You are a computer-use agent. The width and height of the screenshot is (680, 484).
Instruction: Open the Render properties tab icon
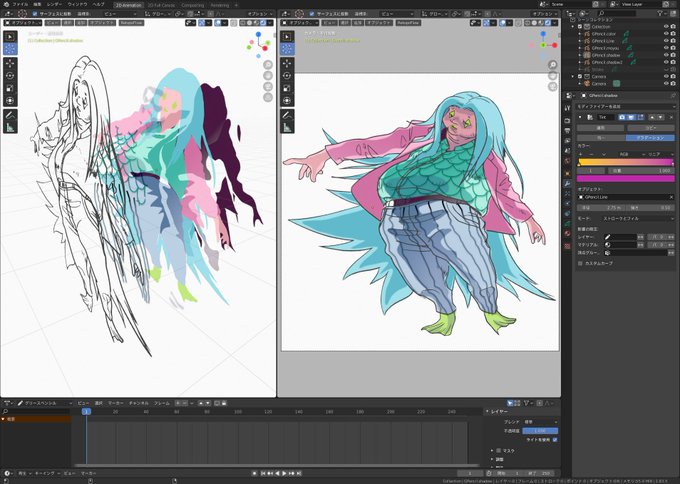point(567,121)
